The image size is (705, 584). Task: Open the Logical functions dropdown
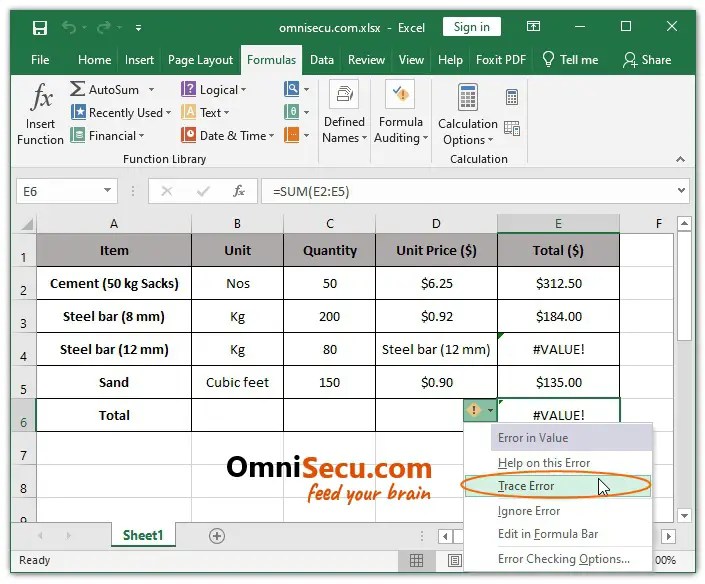tap(214, 89)
